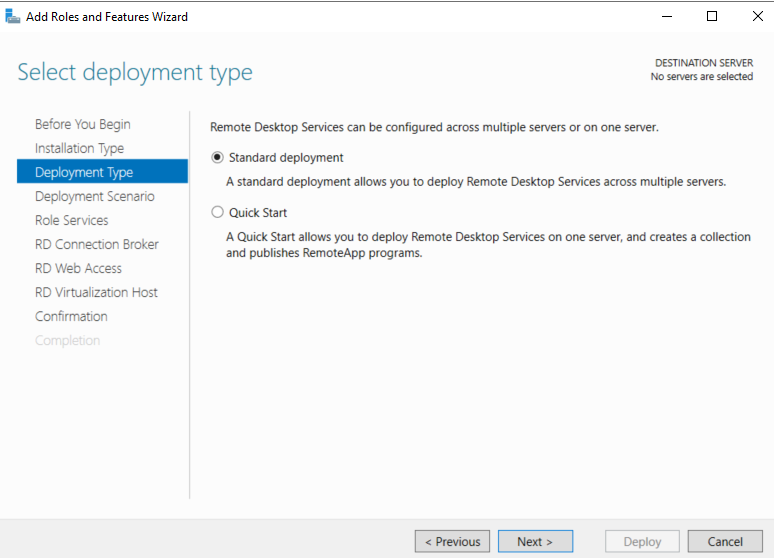Image resolution: width=774 pixels, height=558 pixels.
Task: Go to the Before You Begin step
Action: click(x=83, y=124)
